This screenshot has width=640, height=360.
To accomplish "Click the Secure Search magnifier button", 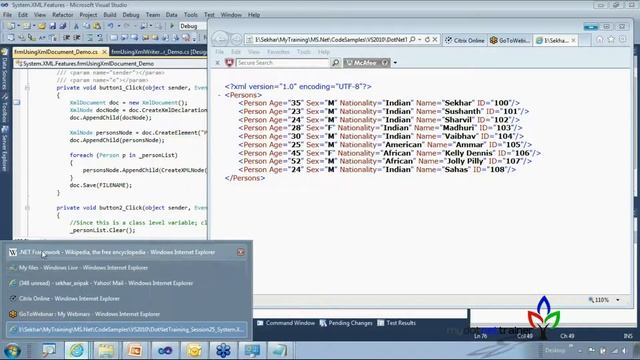I will pyautogui.click(x=336, y=62).
